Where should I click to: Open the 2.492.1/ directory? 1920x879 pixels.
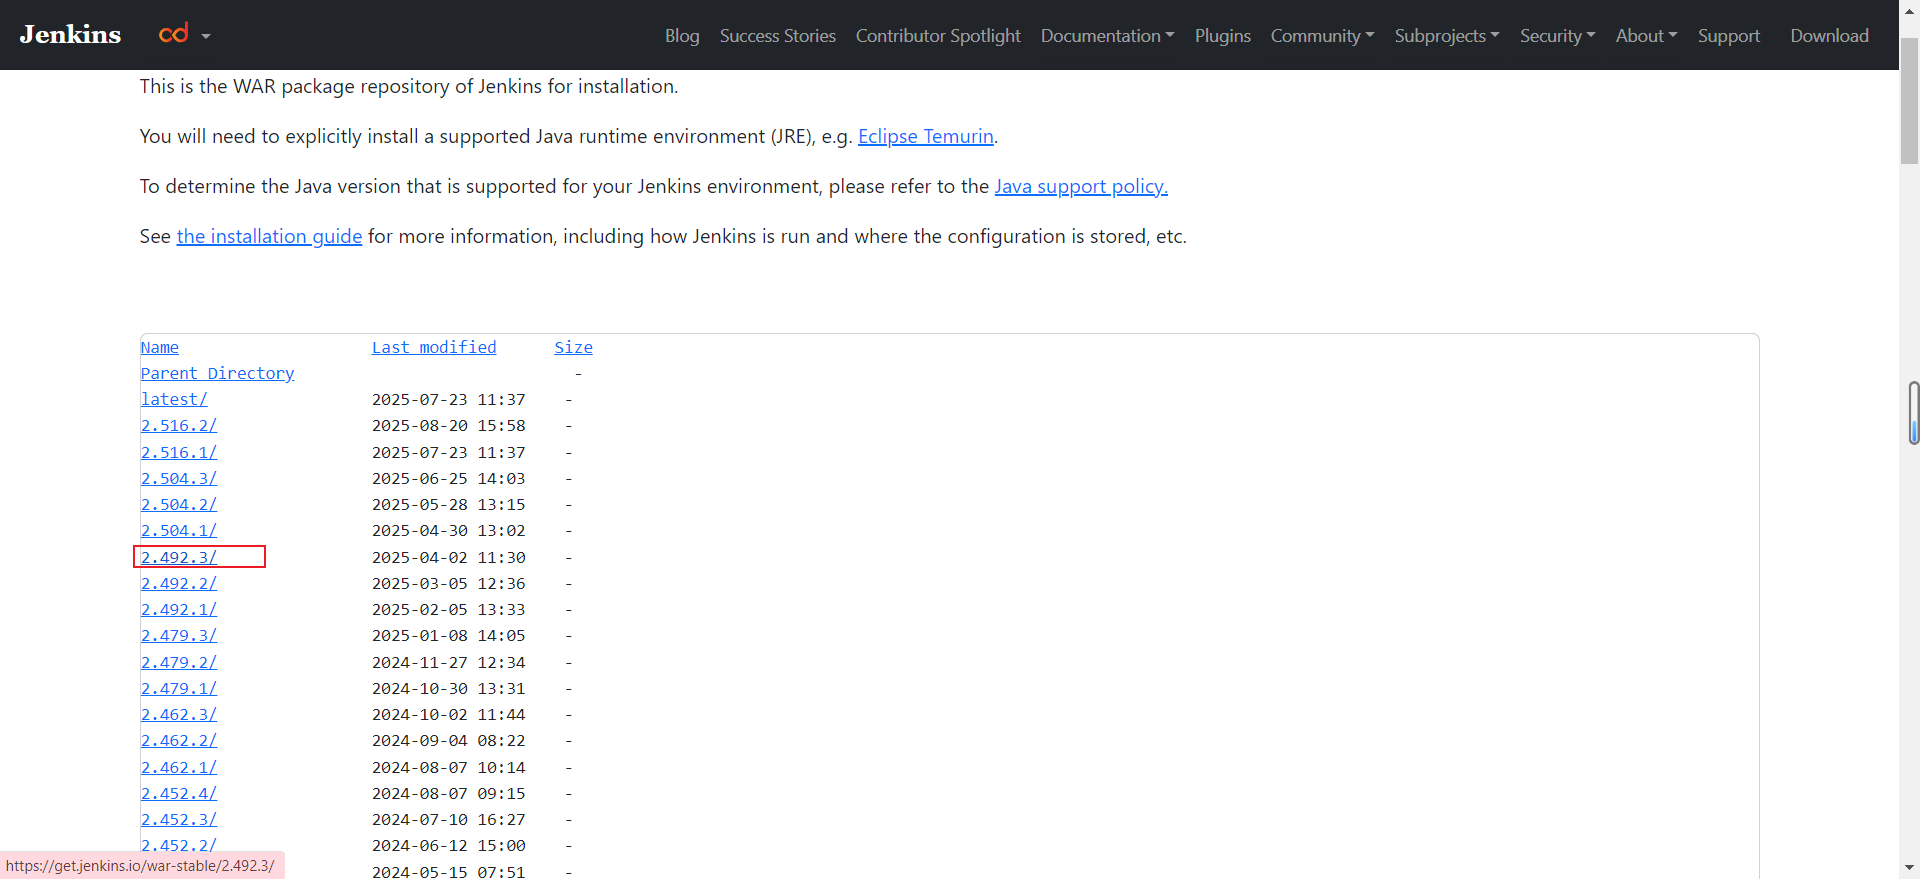(179, 609)
